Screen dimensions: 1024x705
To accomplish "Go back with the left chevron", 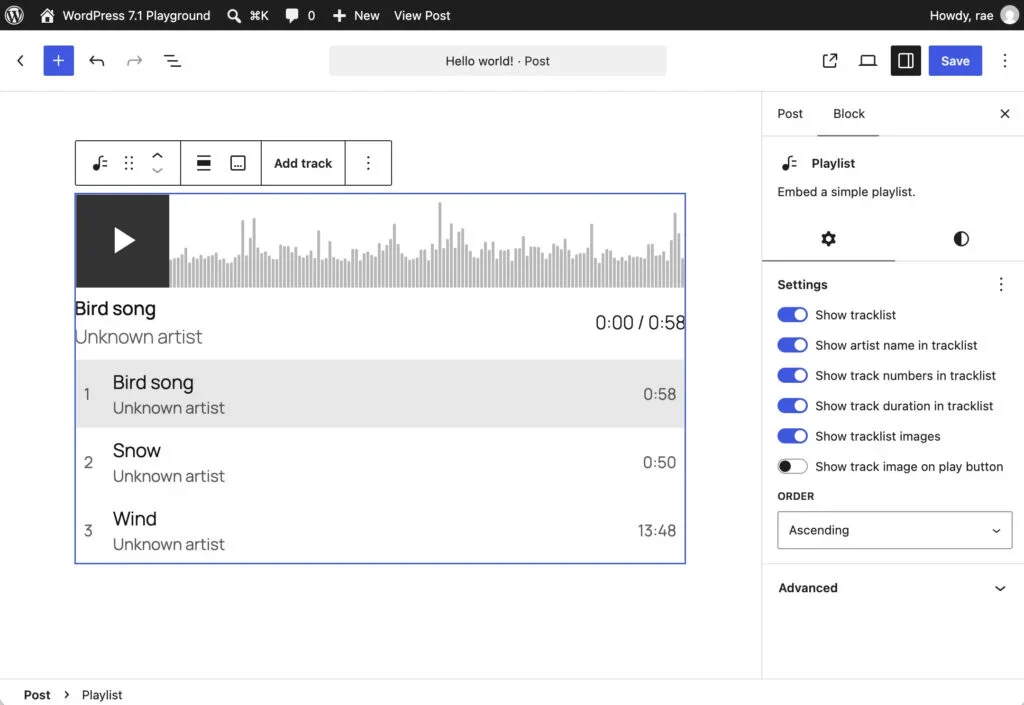I will tap(20, 61).
